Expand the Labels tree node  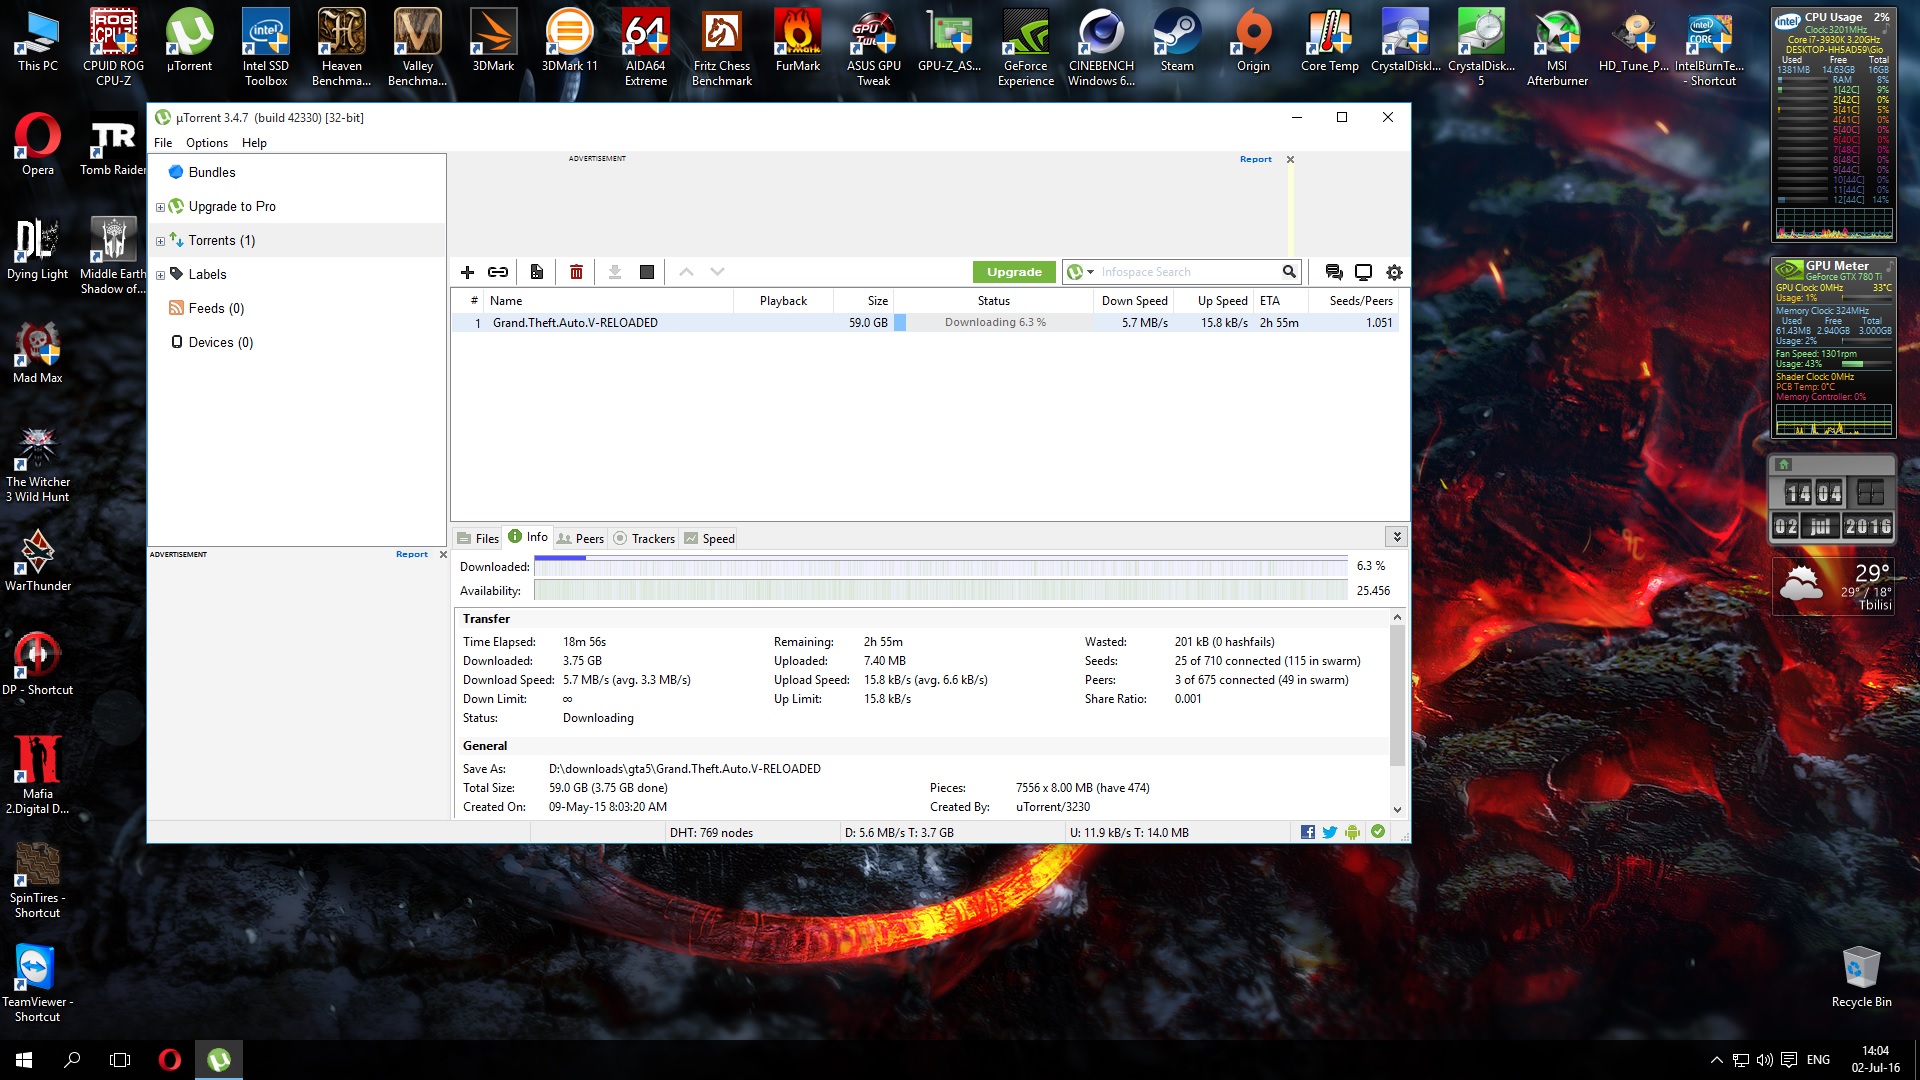click(160, 275)
